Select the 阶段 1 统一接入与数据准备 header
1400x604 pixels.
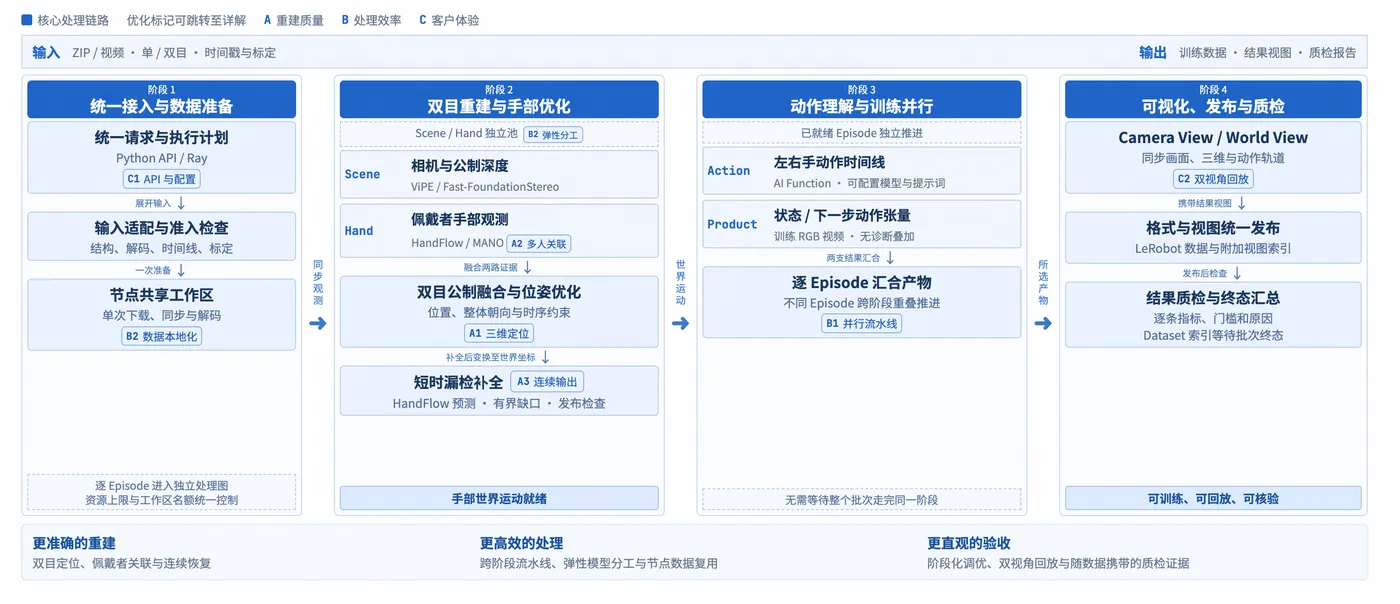pos(161,99)
